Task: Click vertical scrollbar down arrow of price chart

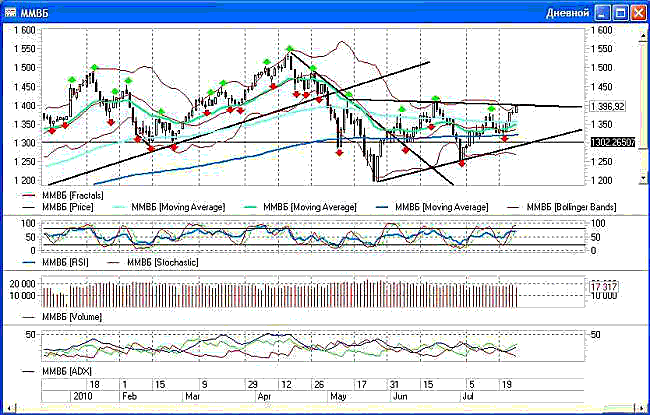Action: [x=643, y=178]
